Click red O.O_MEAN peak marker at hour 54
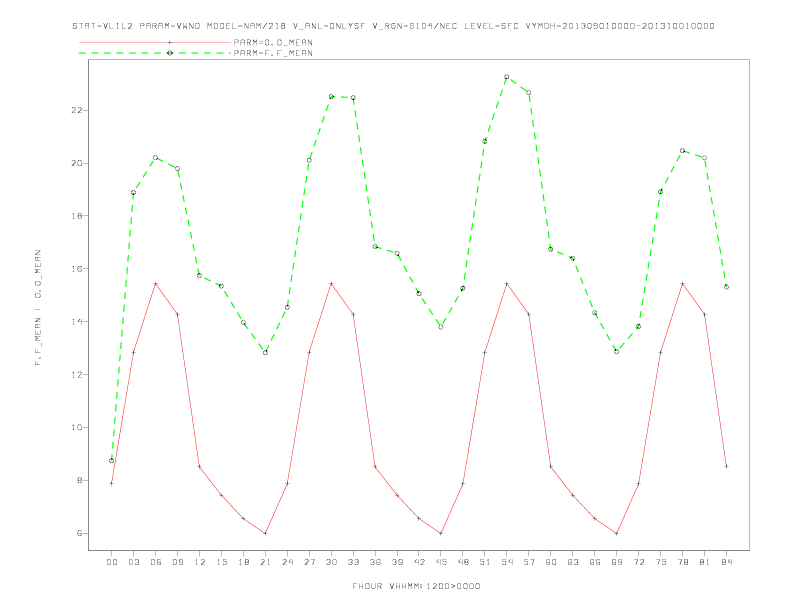Screen dimensions: 792x612 (x=507, y=284)
